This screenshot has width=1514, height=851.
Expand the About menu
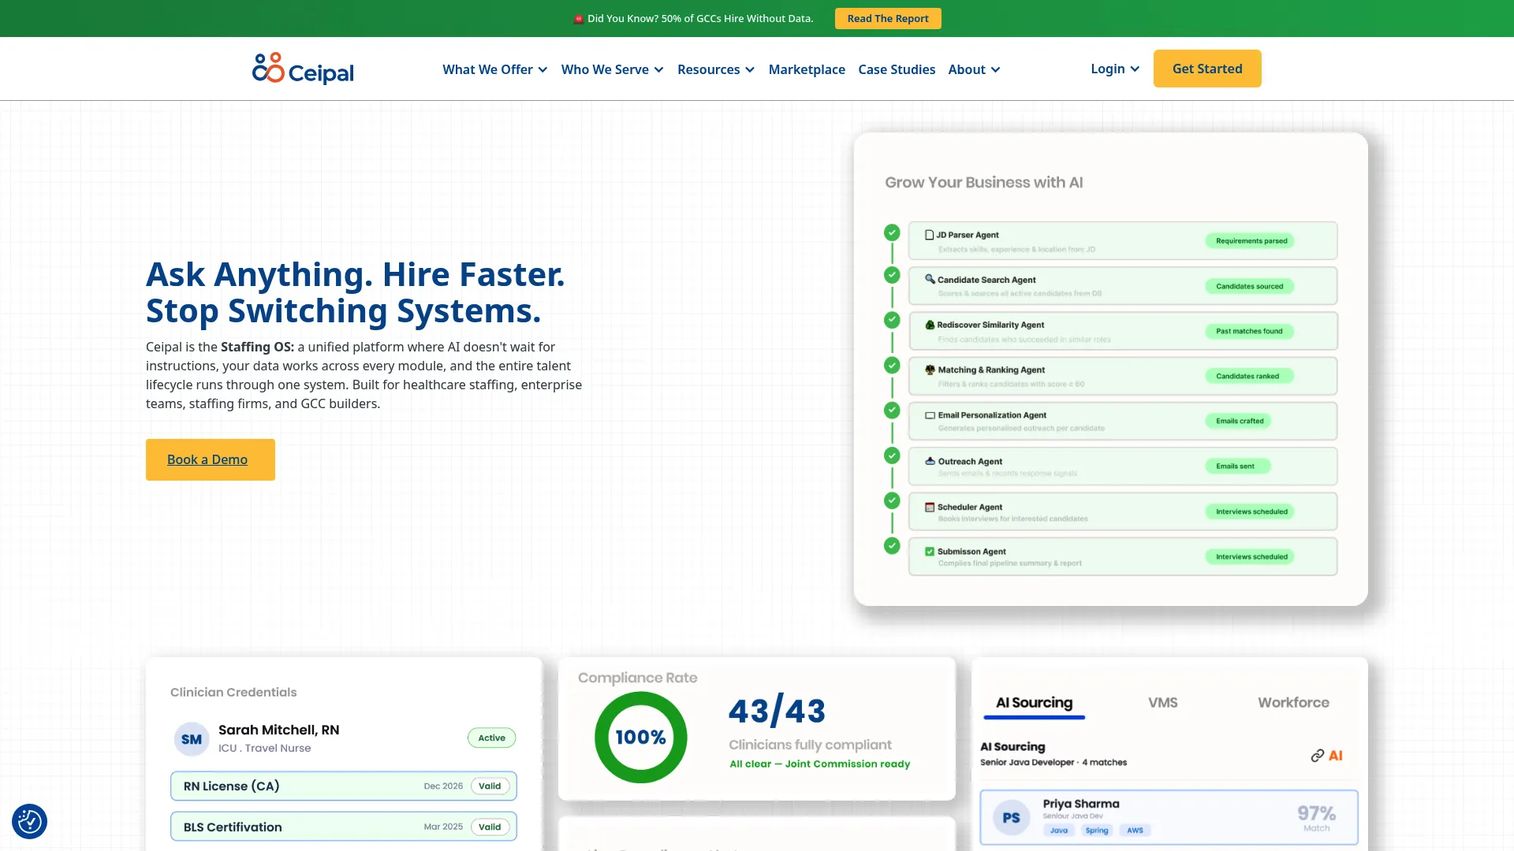[974, 69]
